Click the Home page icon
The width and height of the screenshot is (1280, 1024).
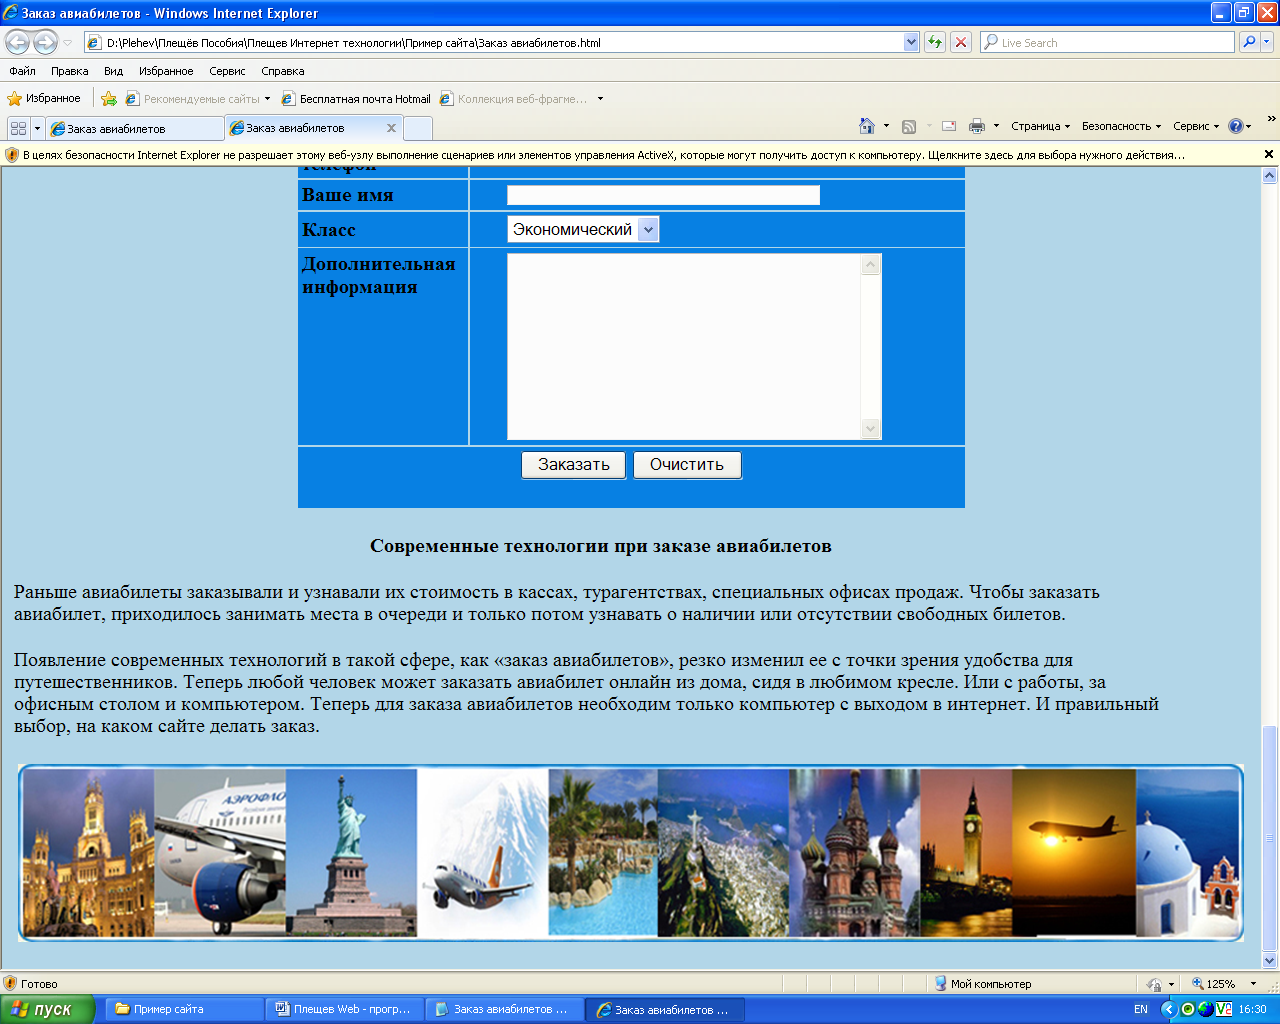point(867,126)
